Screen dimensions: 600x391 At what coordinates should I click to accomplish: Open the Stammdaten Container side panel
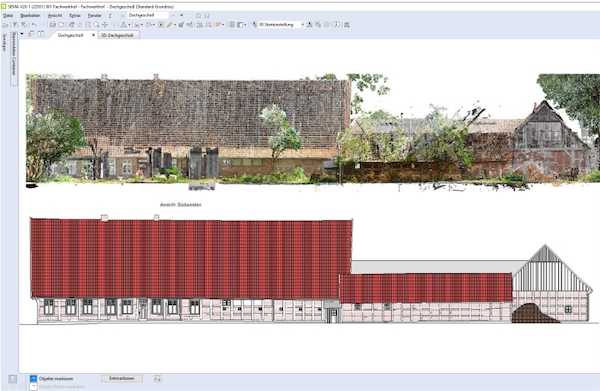[x=14, y=54]
